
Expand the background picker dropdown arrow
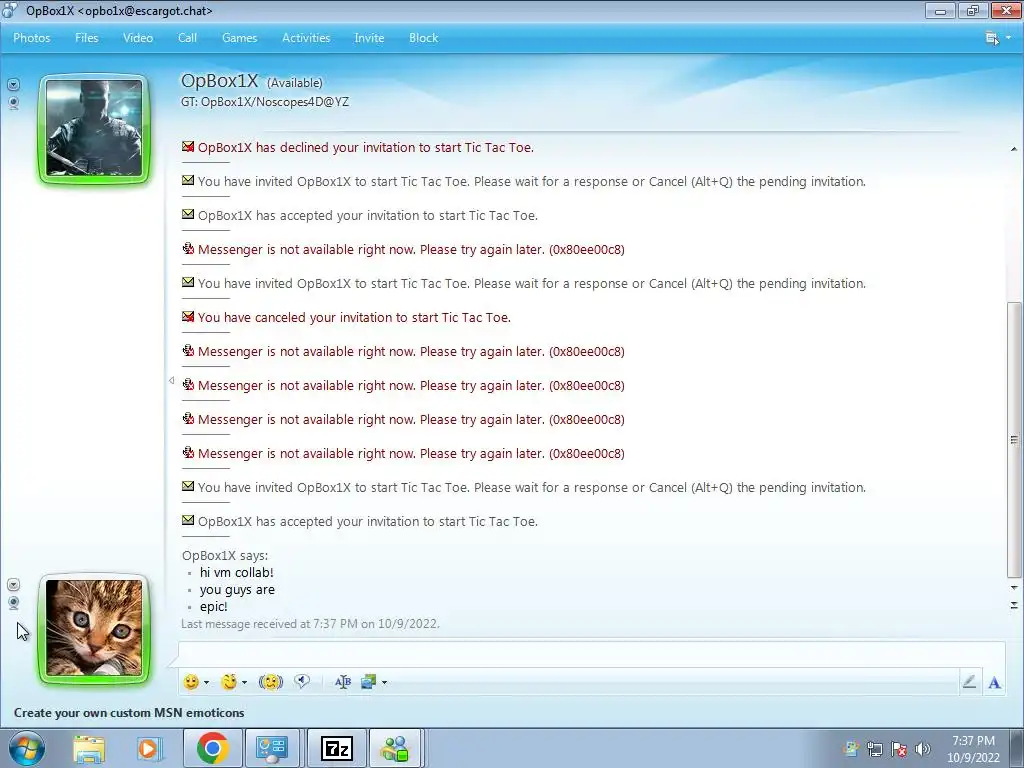point(384,682)
